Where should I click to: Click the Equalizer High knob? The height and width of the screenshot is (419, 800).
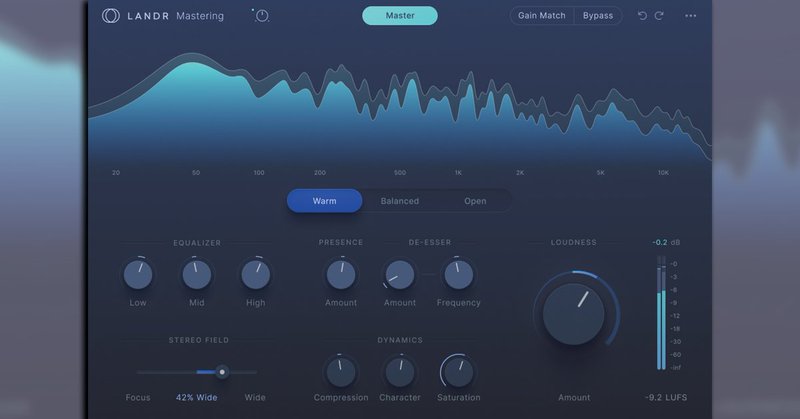coord(256,274)
